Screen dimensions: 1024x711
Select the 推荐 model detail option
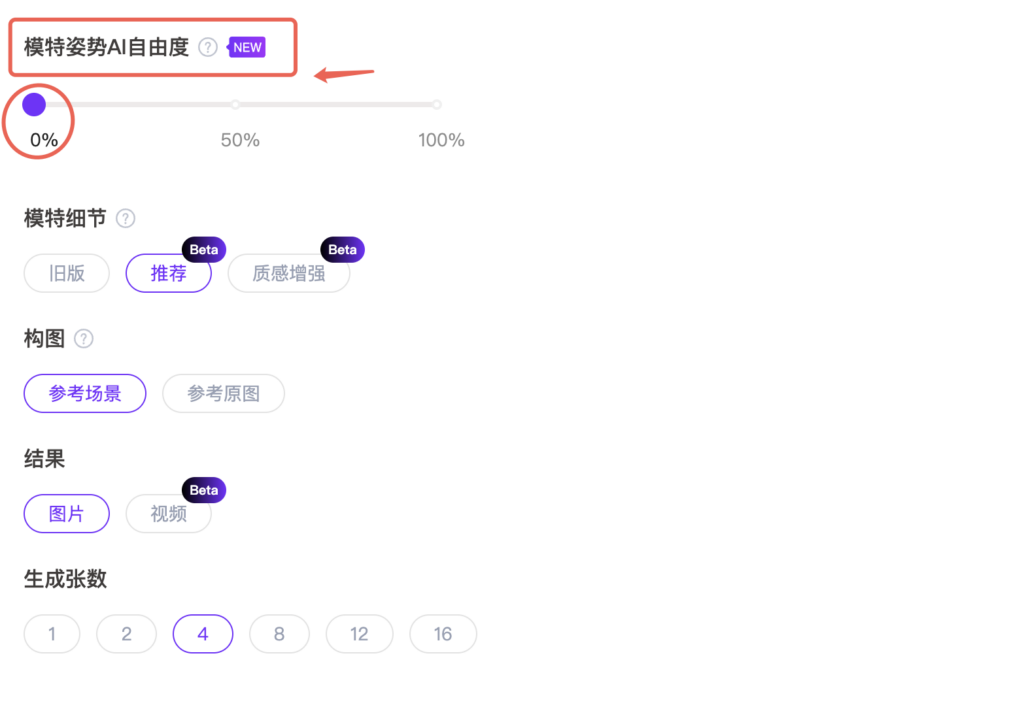pyautogui.click(x=168, y=273)
